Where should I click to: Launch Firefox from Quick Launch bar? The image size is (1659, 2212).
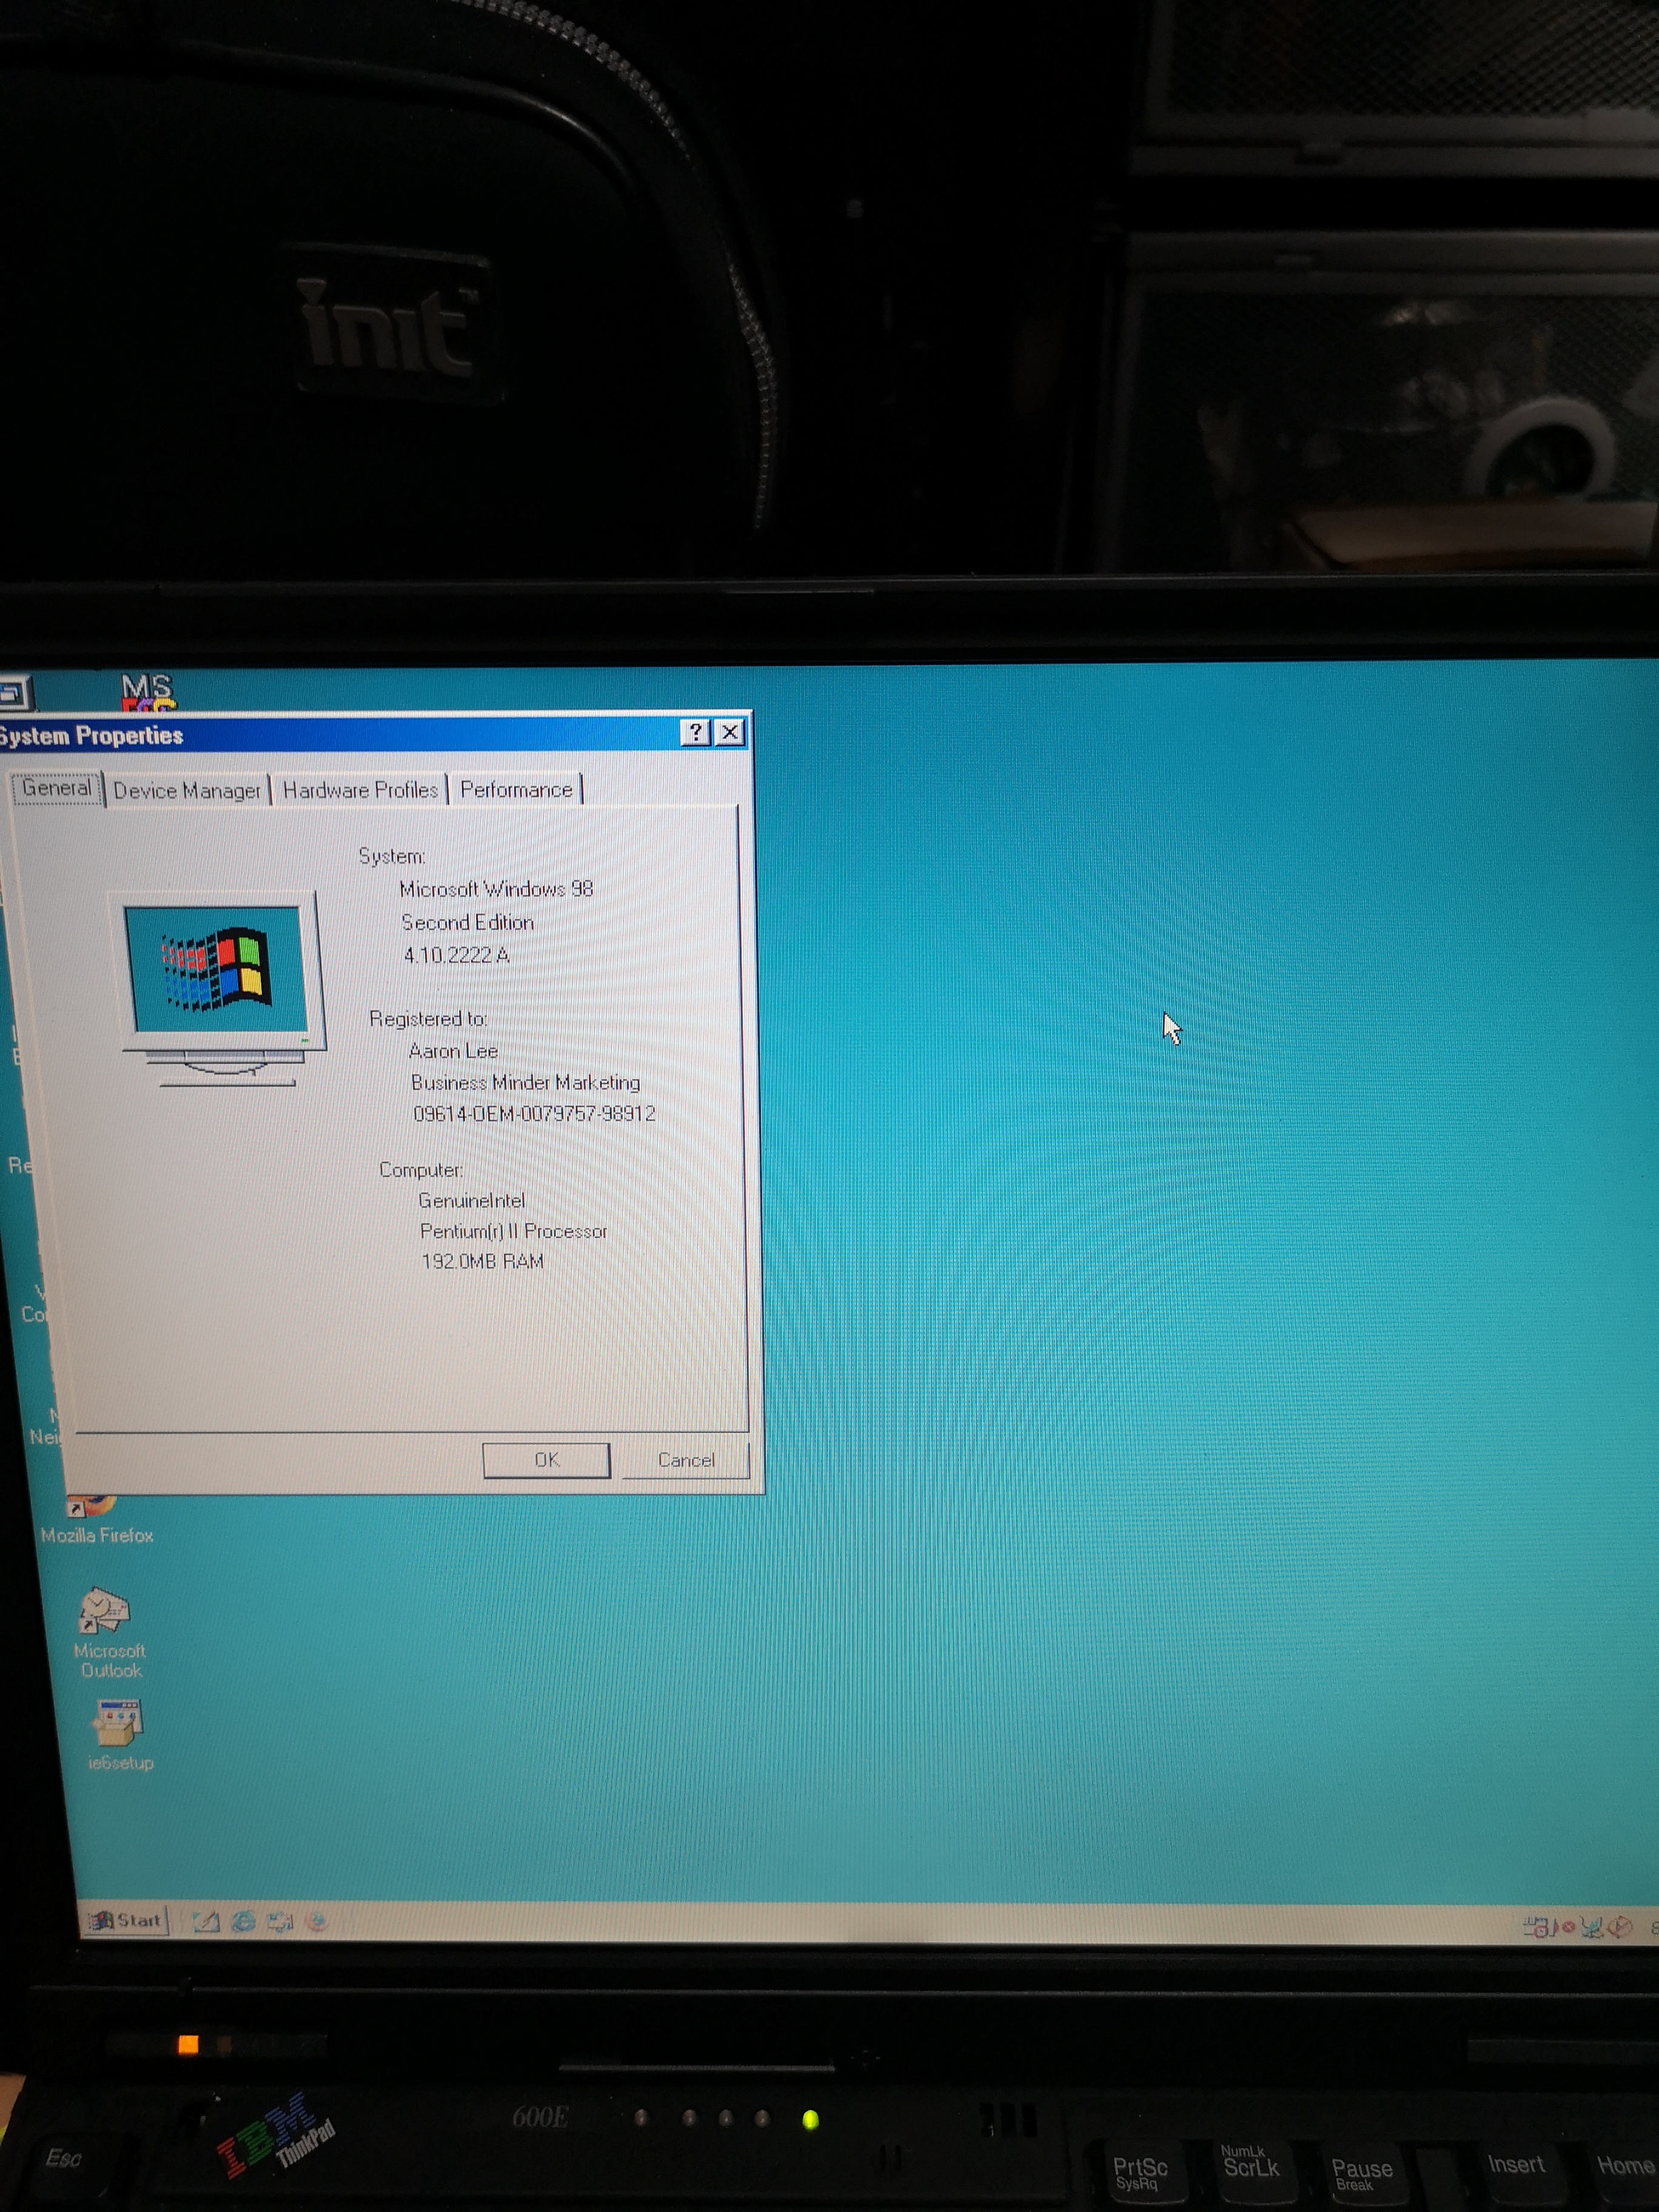pyautogui.click(x=316, y=1921)
